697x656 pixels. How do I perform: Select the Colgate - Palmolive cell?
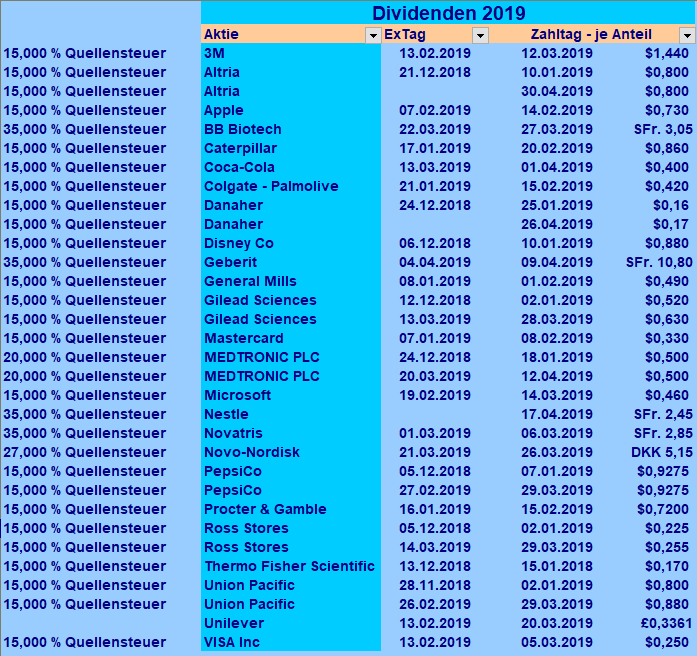(291, 186)
